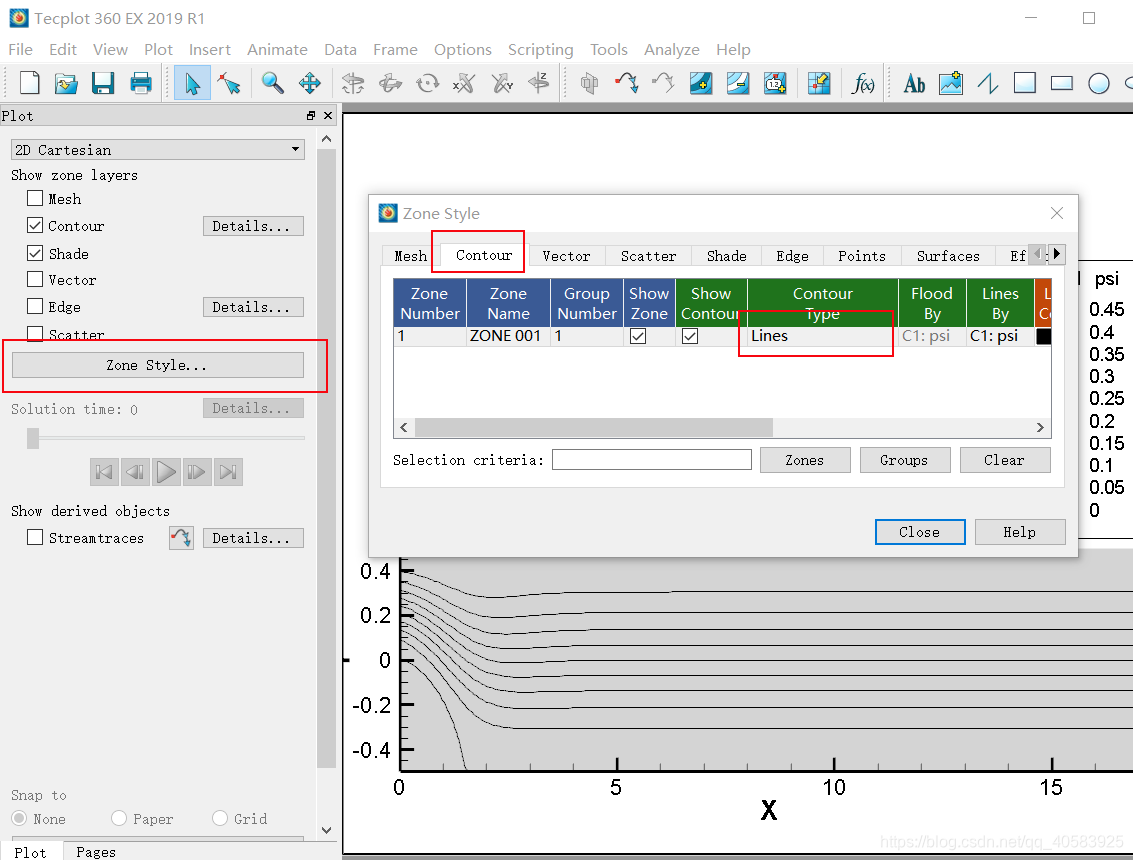Select rotate about Y axis tool
The width and height of the screenshot is (1133, 860).
pyautogui.click(x=501, y=83)
